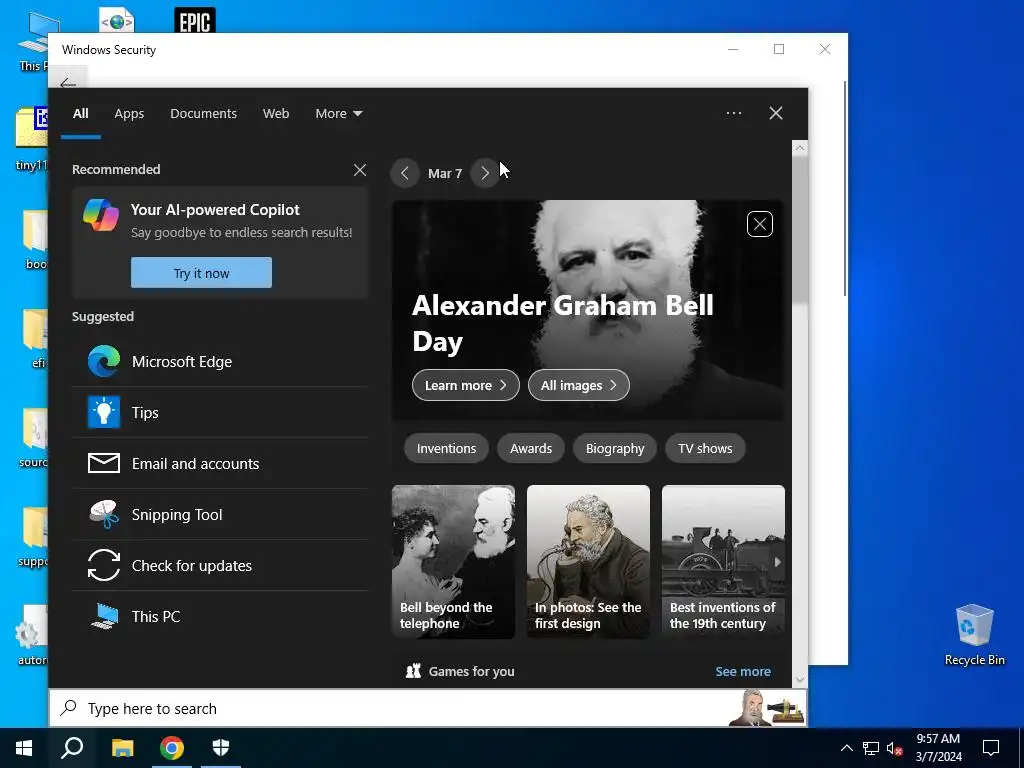This screenshot has height=768, width=1024.
Task: Open Check for updates
Action: (220, 566)
